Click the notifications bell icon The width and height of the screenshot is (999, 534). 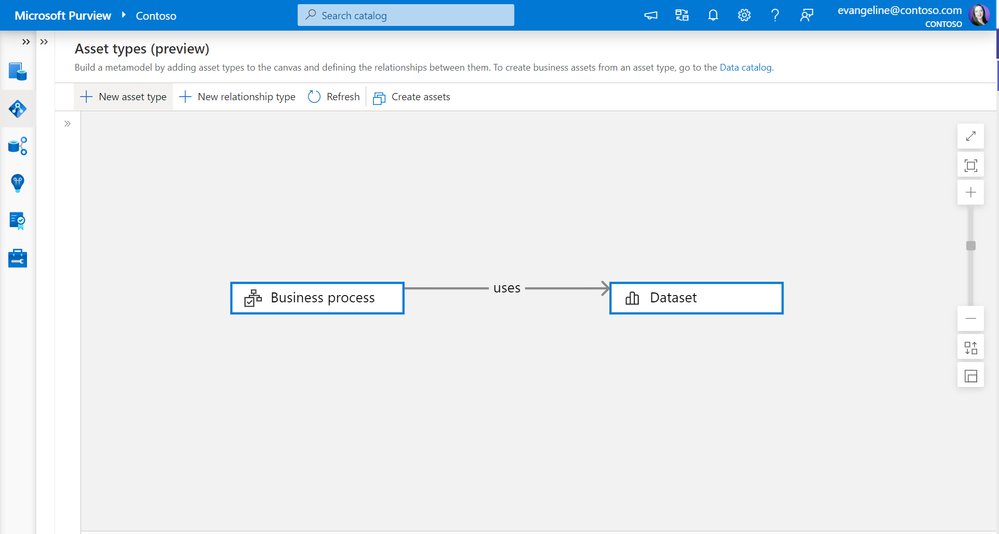713,15
